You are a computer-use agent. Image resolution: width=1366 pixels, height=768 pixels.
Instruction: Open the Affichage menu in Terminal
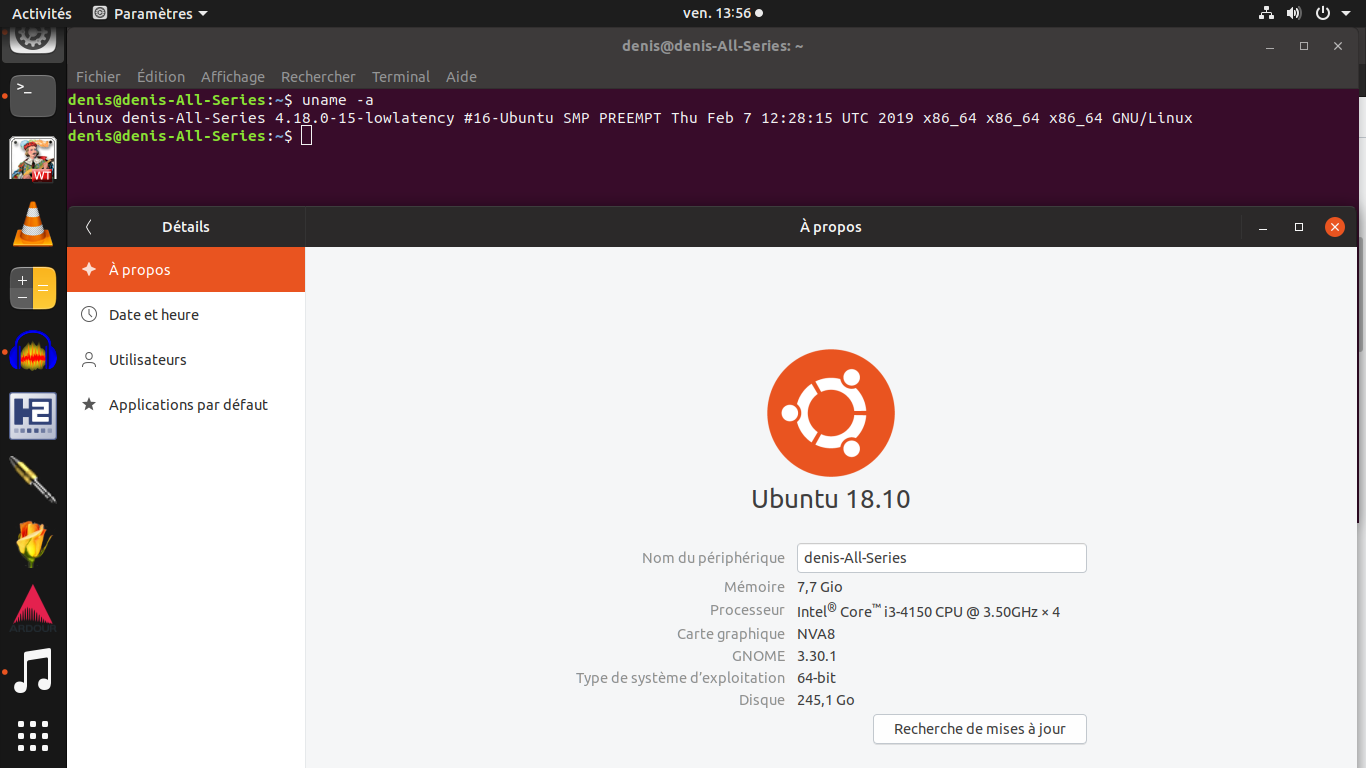tap(233, 77)
